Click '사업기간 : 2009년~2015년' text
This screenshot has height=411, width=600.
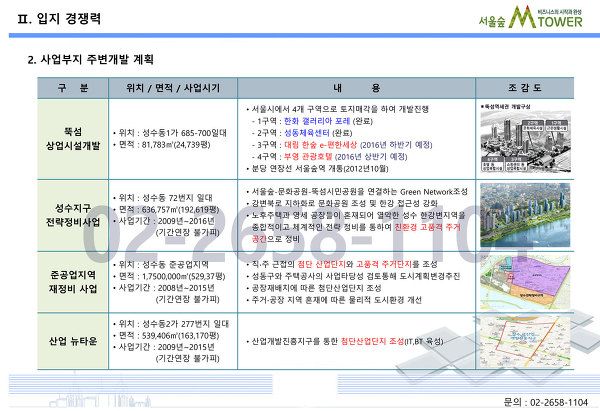tap(164, 347)
